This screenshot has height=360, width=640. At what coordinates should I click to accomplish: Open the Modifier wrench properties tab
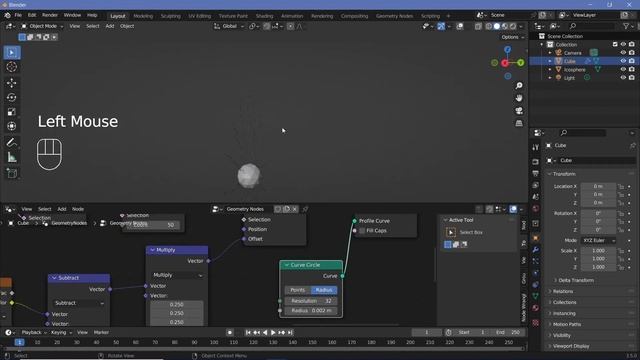(x=536, y=249)
